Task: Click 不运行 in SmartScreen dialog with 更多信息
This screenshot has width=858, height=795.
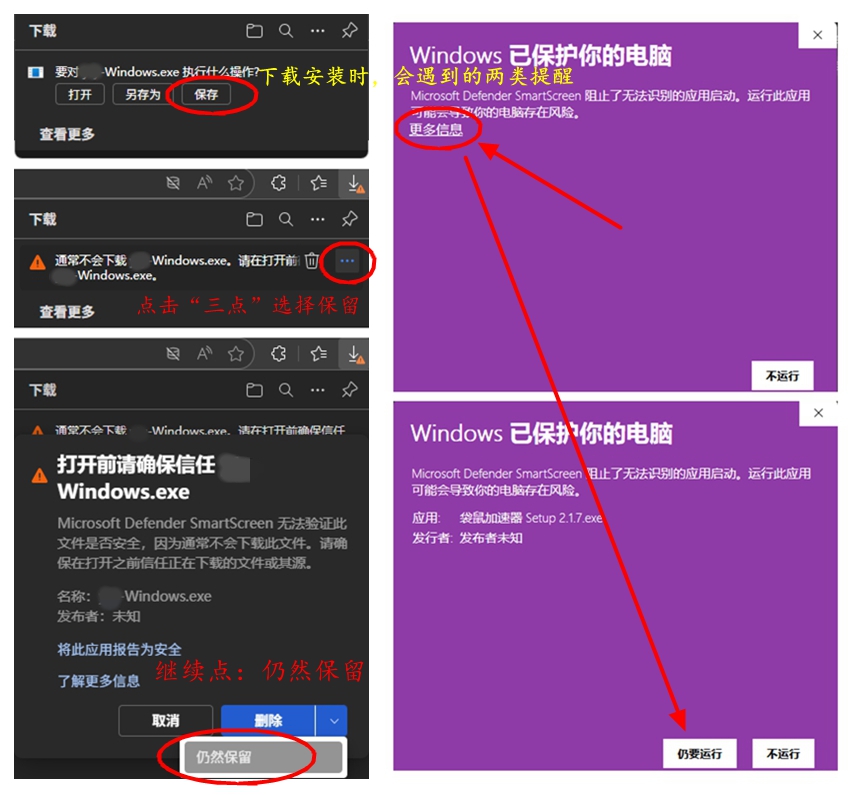Action: (x=782, y=375)
